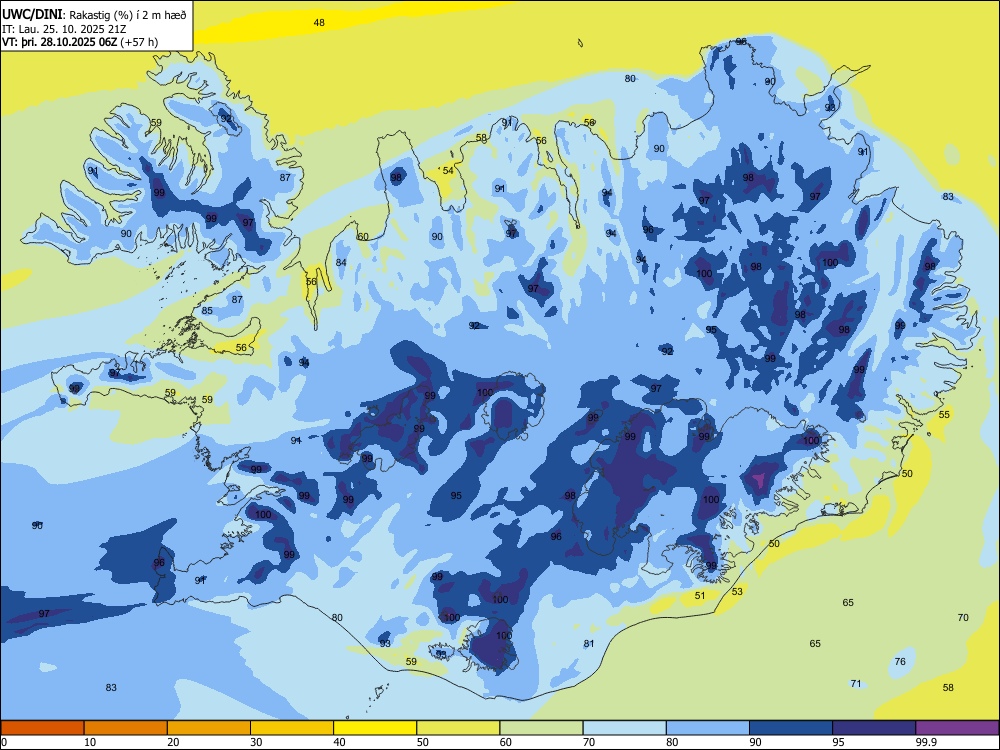This screenshot has height=750, width=1000.
Task: Click the light blue 80–90 legend swatch
Action: pos(708,728)
